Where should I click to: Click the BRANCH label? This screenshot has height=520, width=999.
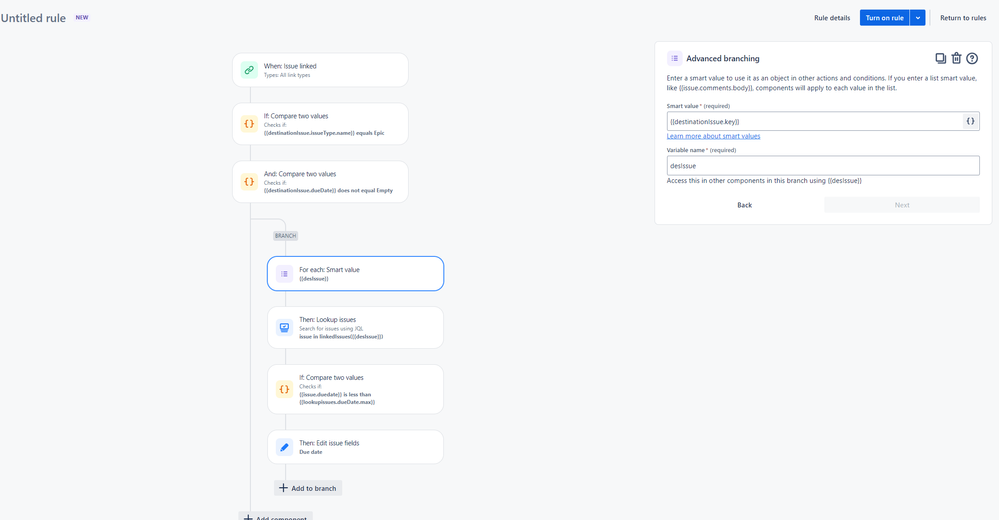click(x=285, y=236)
